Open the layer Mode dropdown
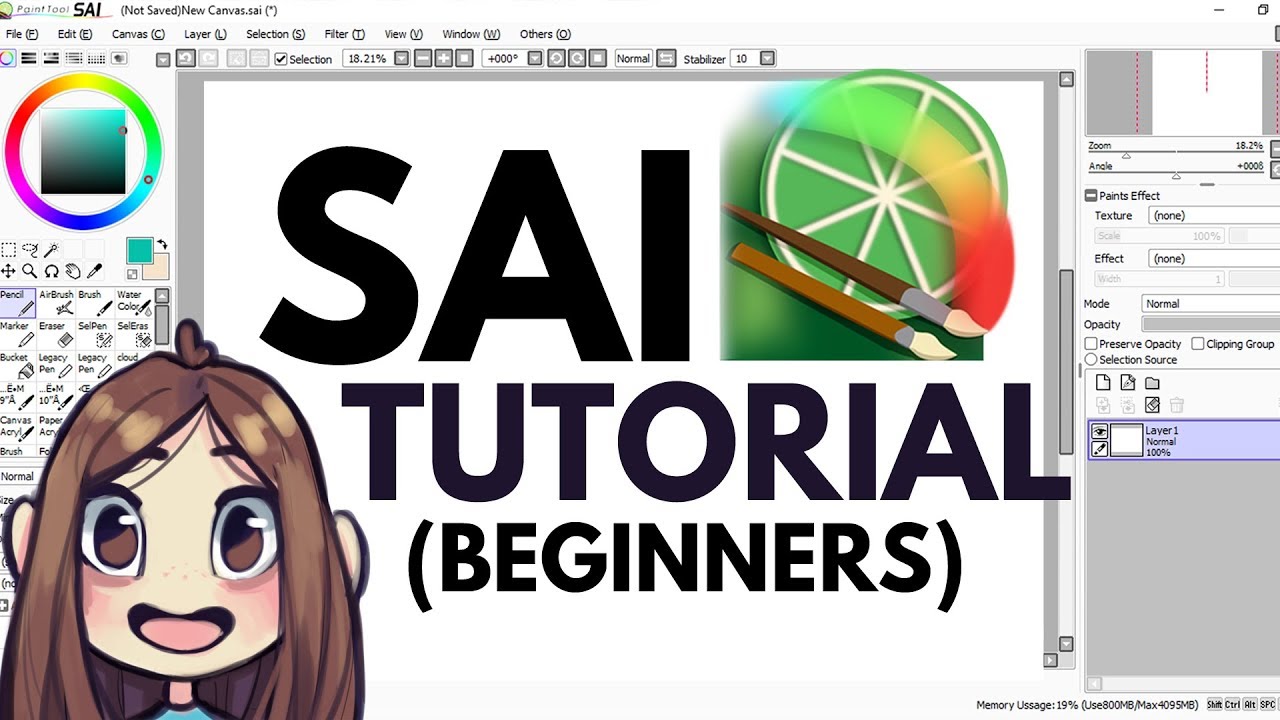Image resolution: width=1280 pixels, height=720 pixels. [x=1211, y=304]
